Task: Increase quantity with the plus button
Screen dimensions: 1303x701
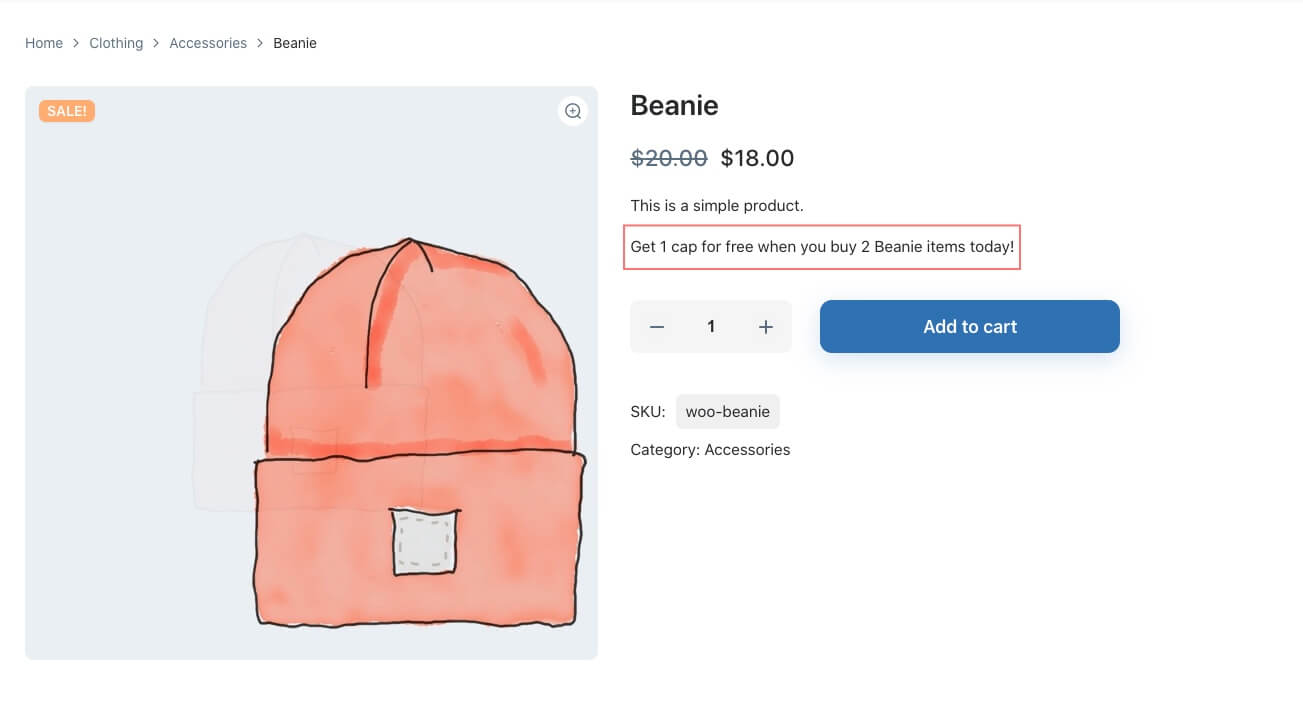Action: [766, 327]
